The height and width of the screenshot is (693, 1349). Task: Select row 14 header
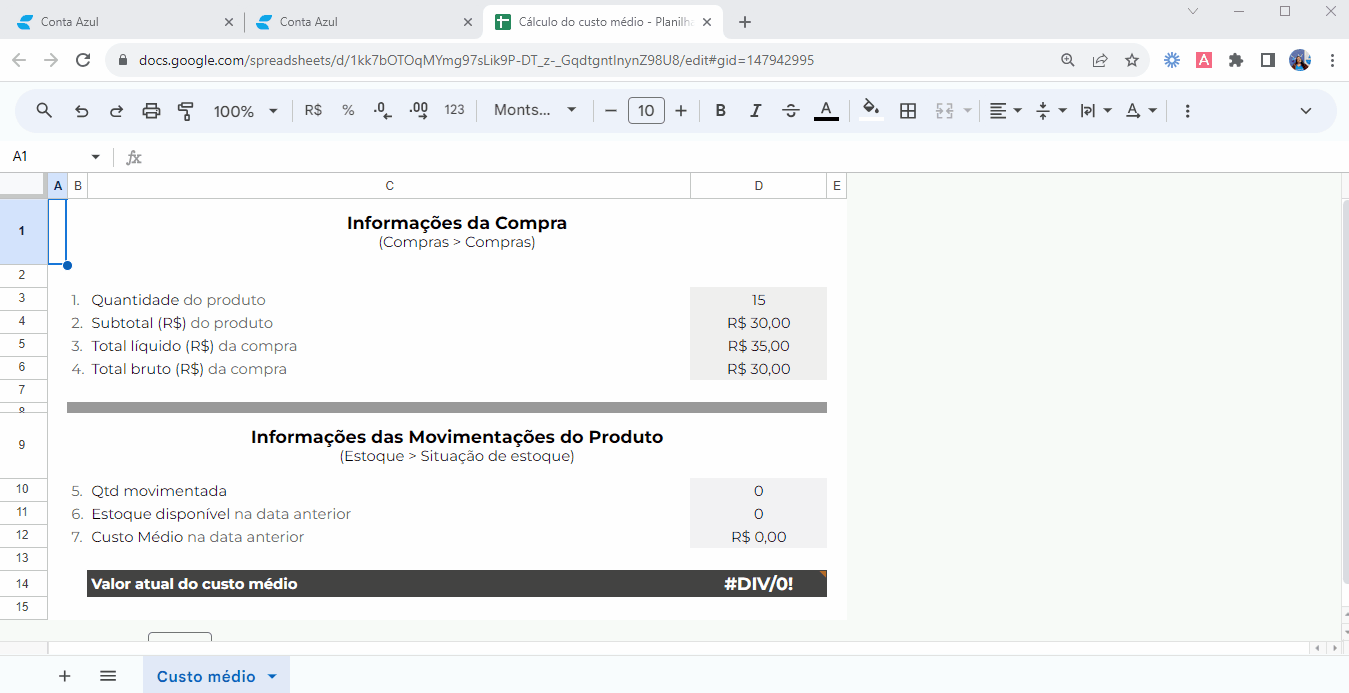tap(23, 584)
